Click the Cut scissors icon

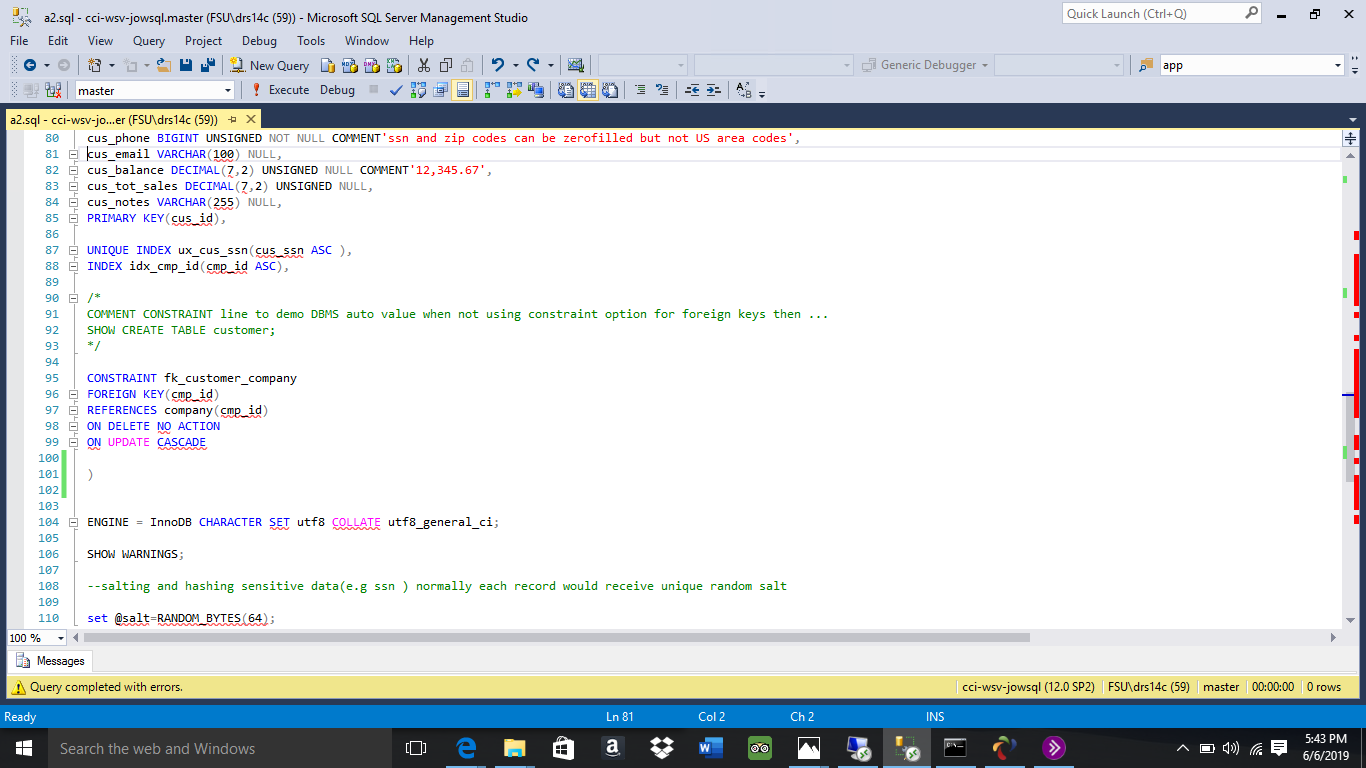click(x=423, y=65)
